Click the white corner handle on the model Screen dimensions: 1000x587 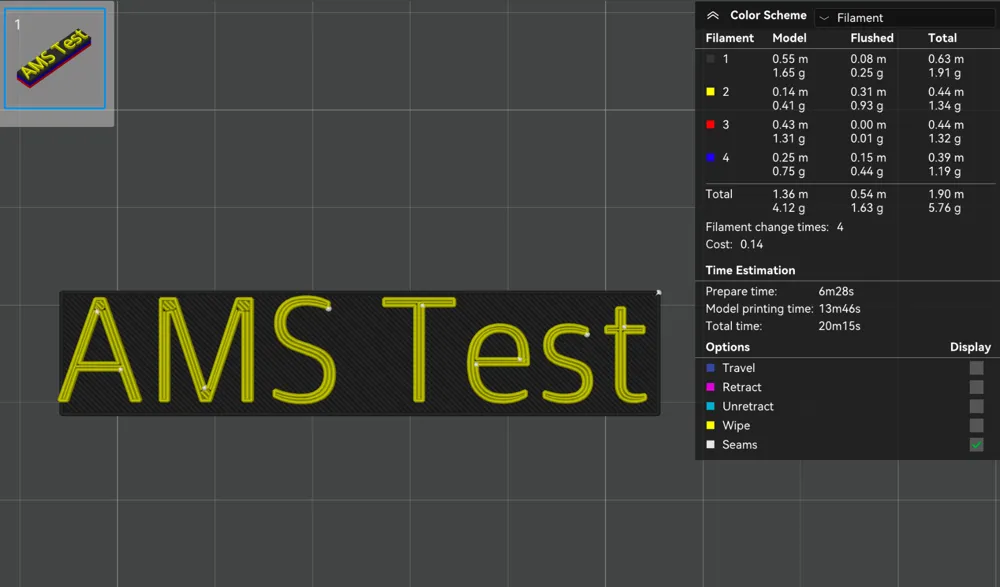pyautogui.click(x=657, y=293)
